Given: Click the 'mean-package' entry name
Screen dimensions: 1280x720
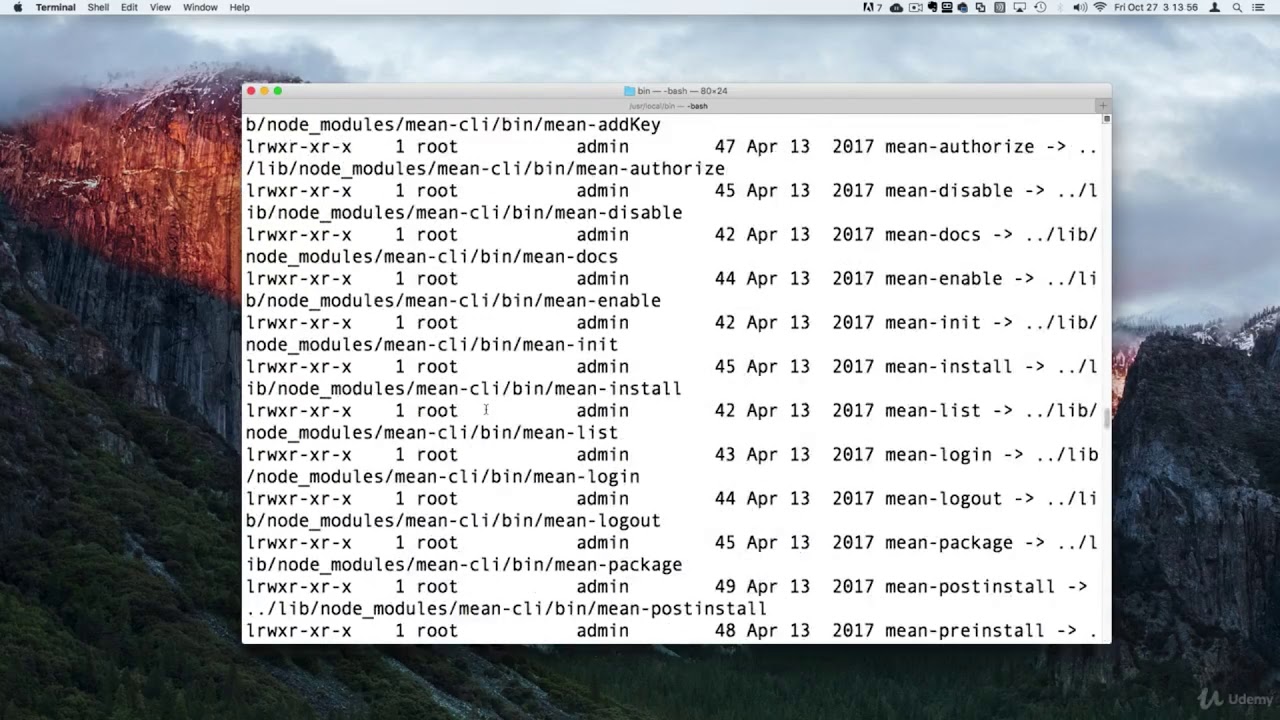Looking at the screenshot, I should click(948, 543).
